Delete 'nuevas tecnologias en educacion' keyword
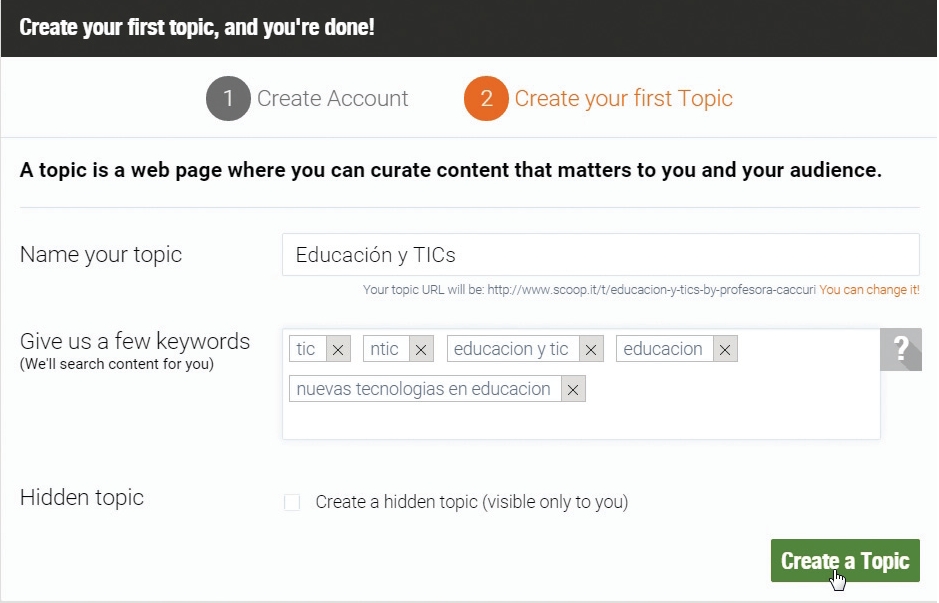Image resolution: width=939 pixels, height=603 pixels. [573, 389]
